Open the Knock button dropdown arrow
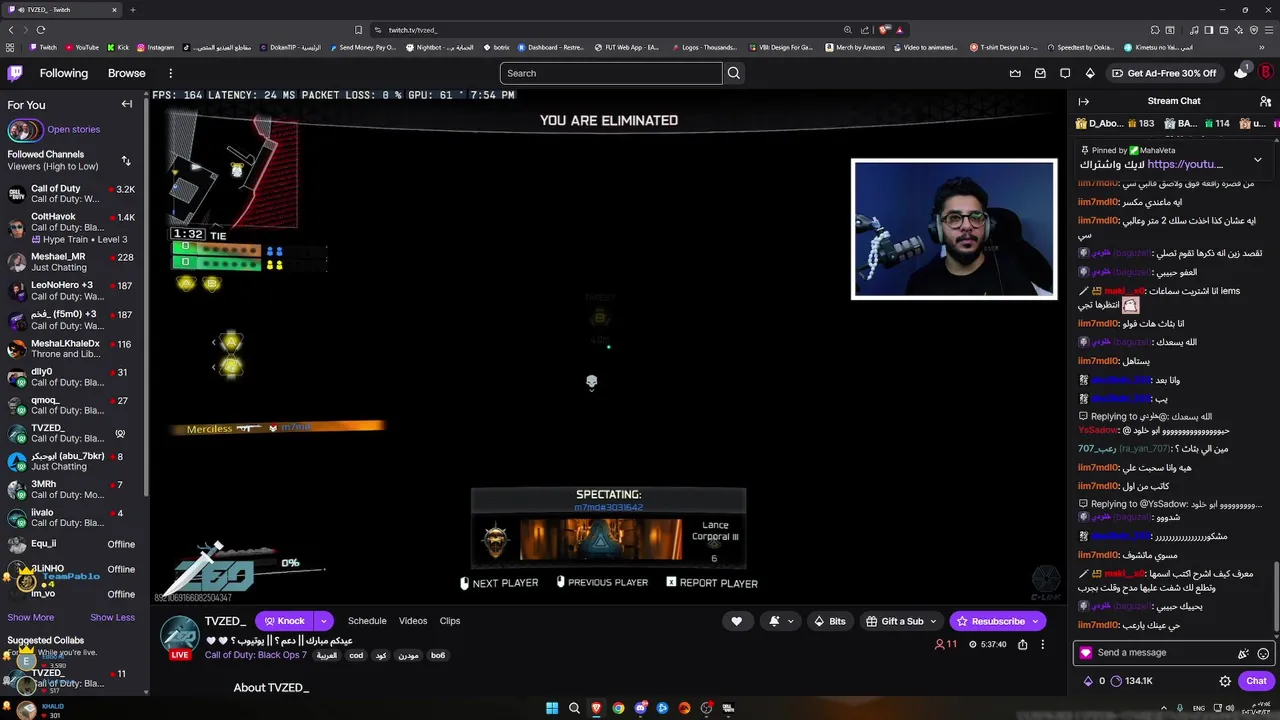Screen dimensions: 1280x720 point(323,621)
